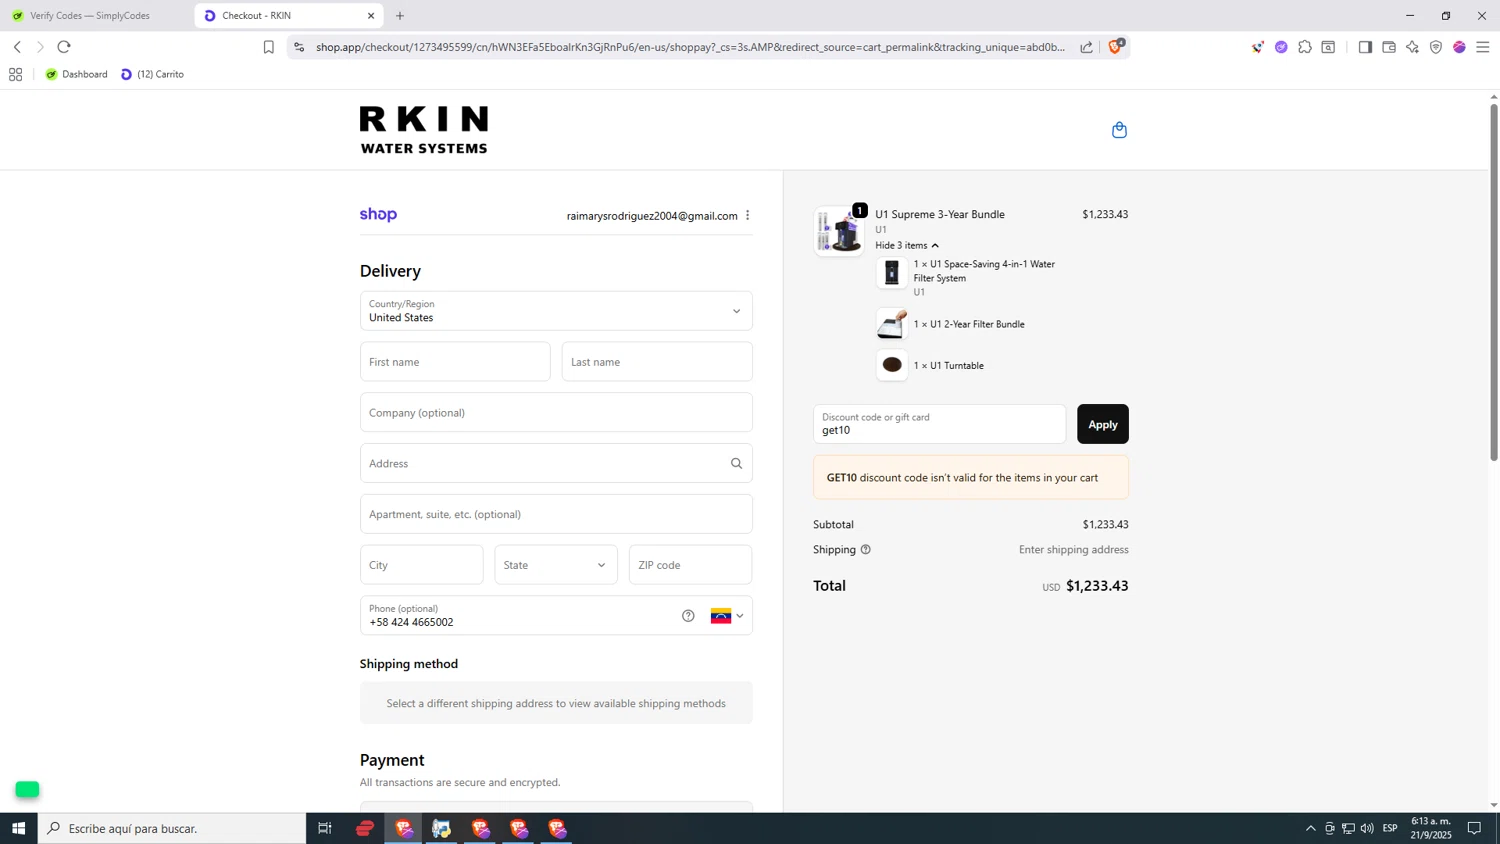Open Brave Wallet icon
Screen dimensions: 1500x844
pyautogui.click(x=1389, y=47)
